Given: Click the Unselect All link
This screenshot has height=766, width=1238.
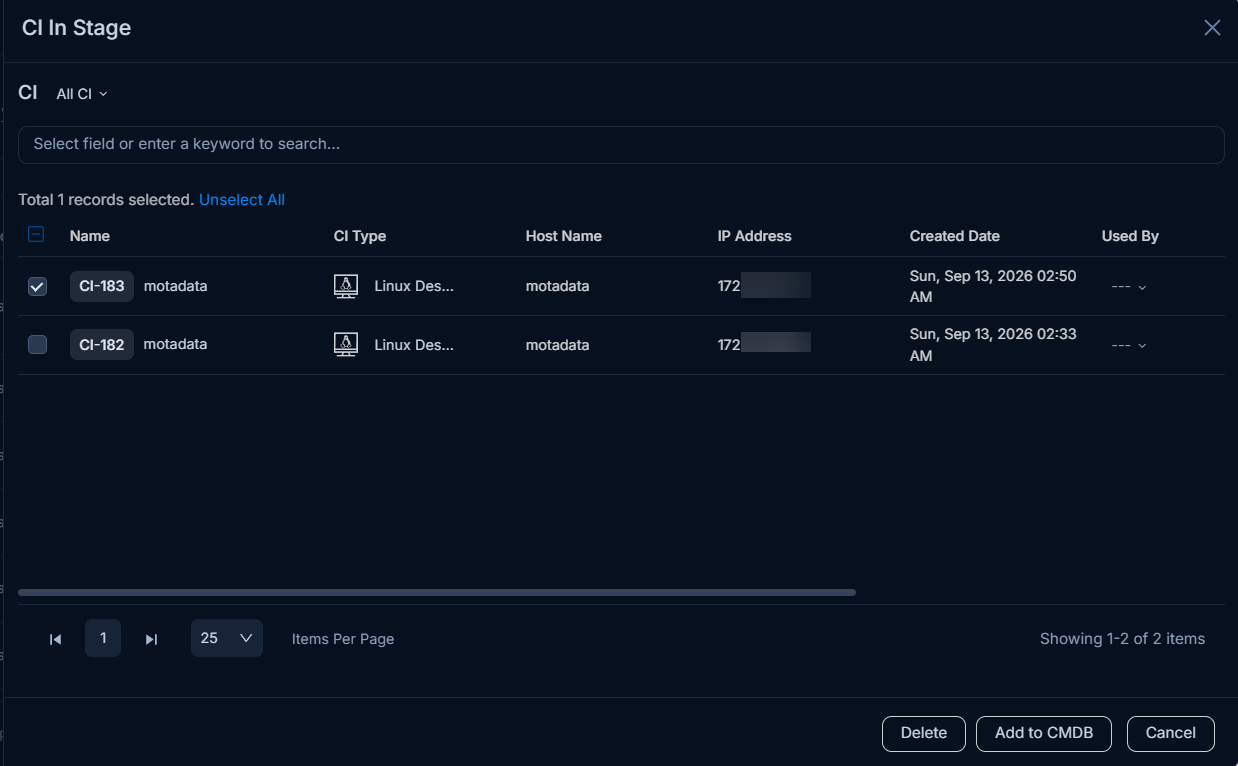Looking at the screenshot, I should point(242,200).
